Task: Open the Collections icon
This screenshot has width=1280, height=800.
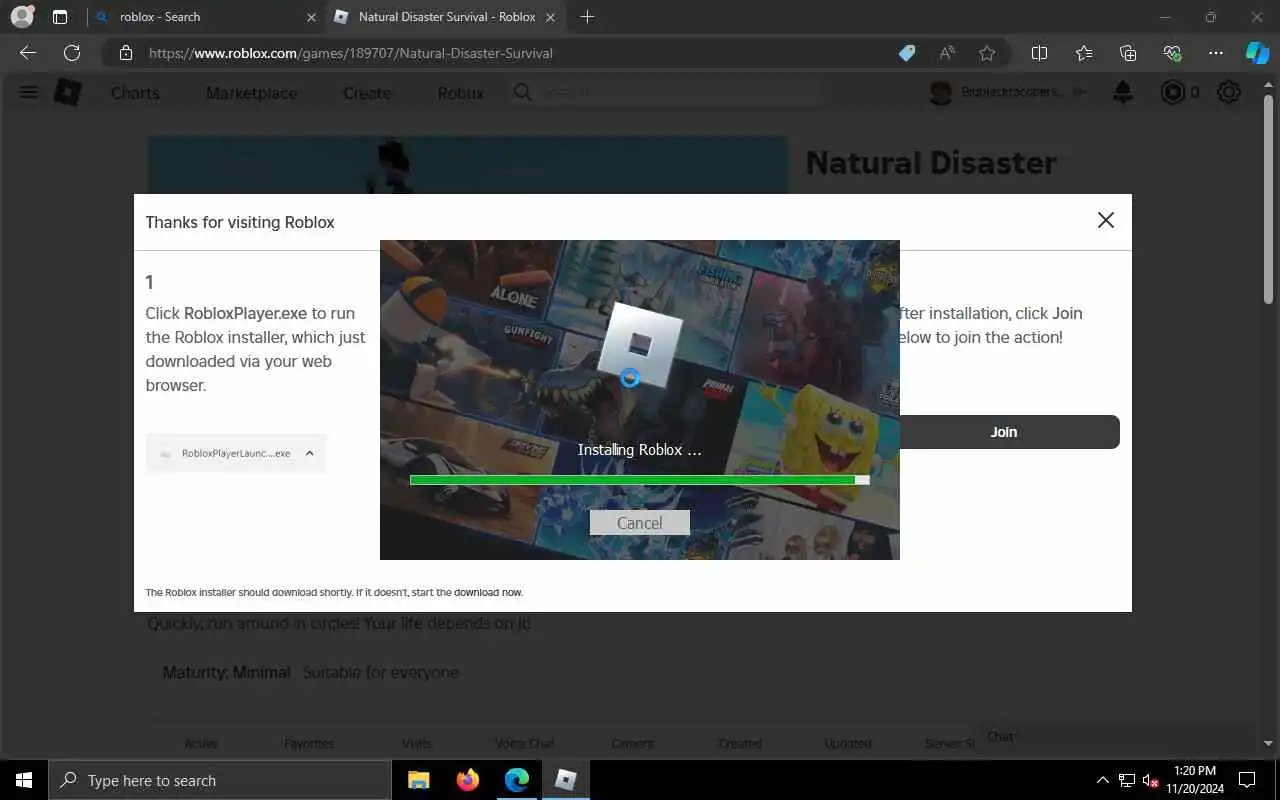Action: pos(1128,53)
